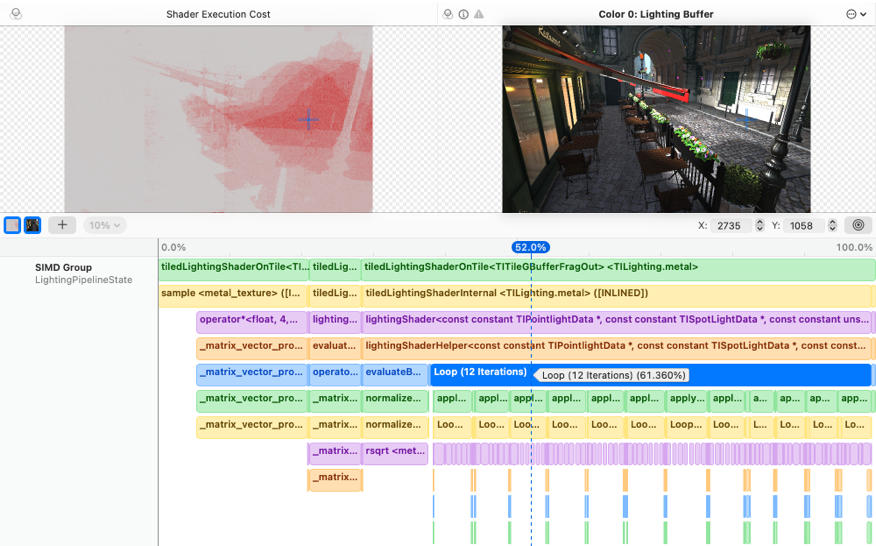
Task: Click the Y coordinate stepper arrows
Action: coord(832,226)
